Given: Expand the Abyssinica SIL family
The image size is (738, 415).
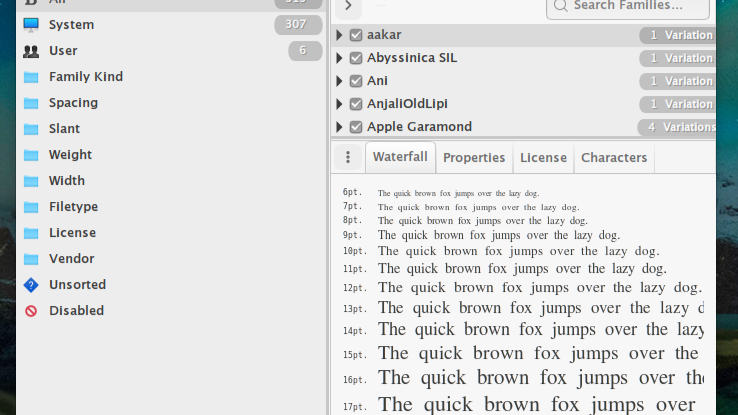Looking at the screenshot, I should 339,58.
